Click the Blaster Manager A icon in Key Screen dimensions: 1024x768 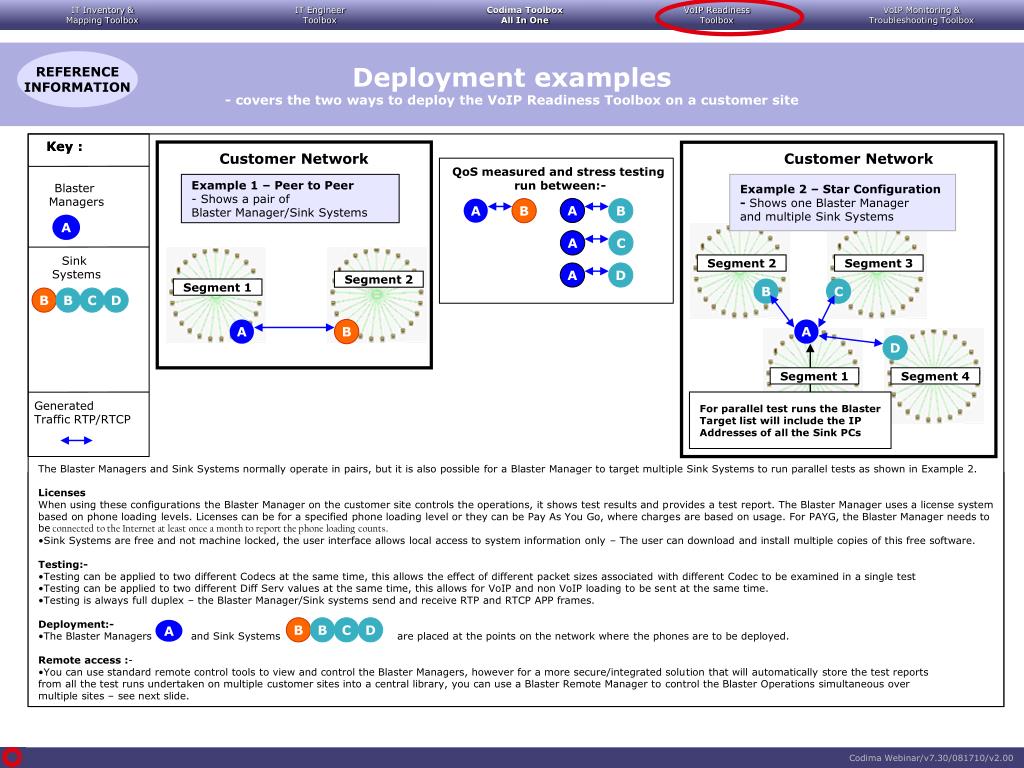pos(66,227)
